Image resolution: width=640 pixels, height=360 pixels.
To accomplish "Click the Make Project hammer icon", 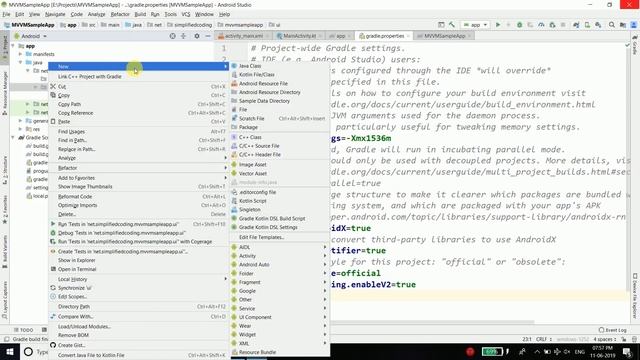I will point(452,25).
